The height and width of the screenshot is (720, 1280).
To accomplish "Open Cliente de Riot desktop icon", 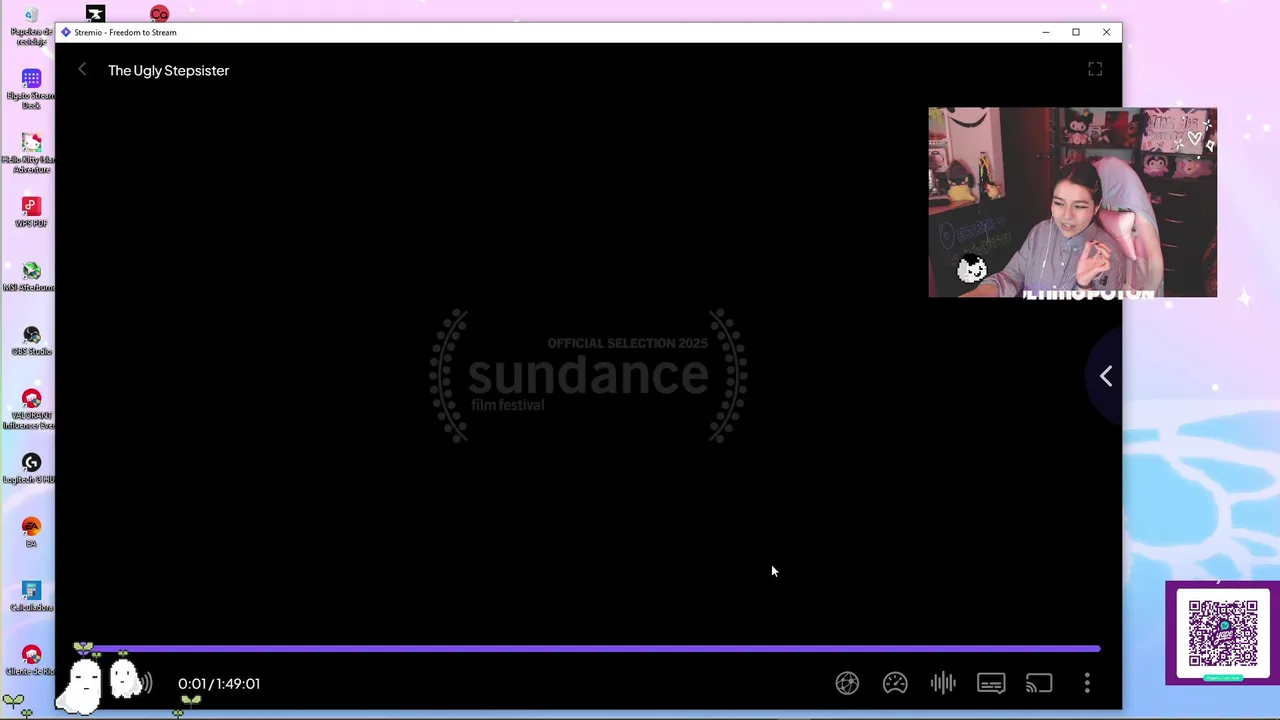I will (x=31, y=660).
